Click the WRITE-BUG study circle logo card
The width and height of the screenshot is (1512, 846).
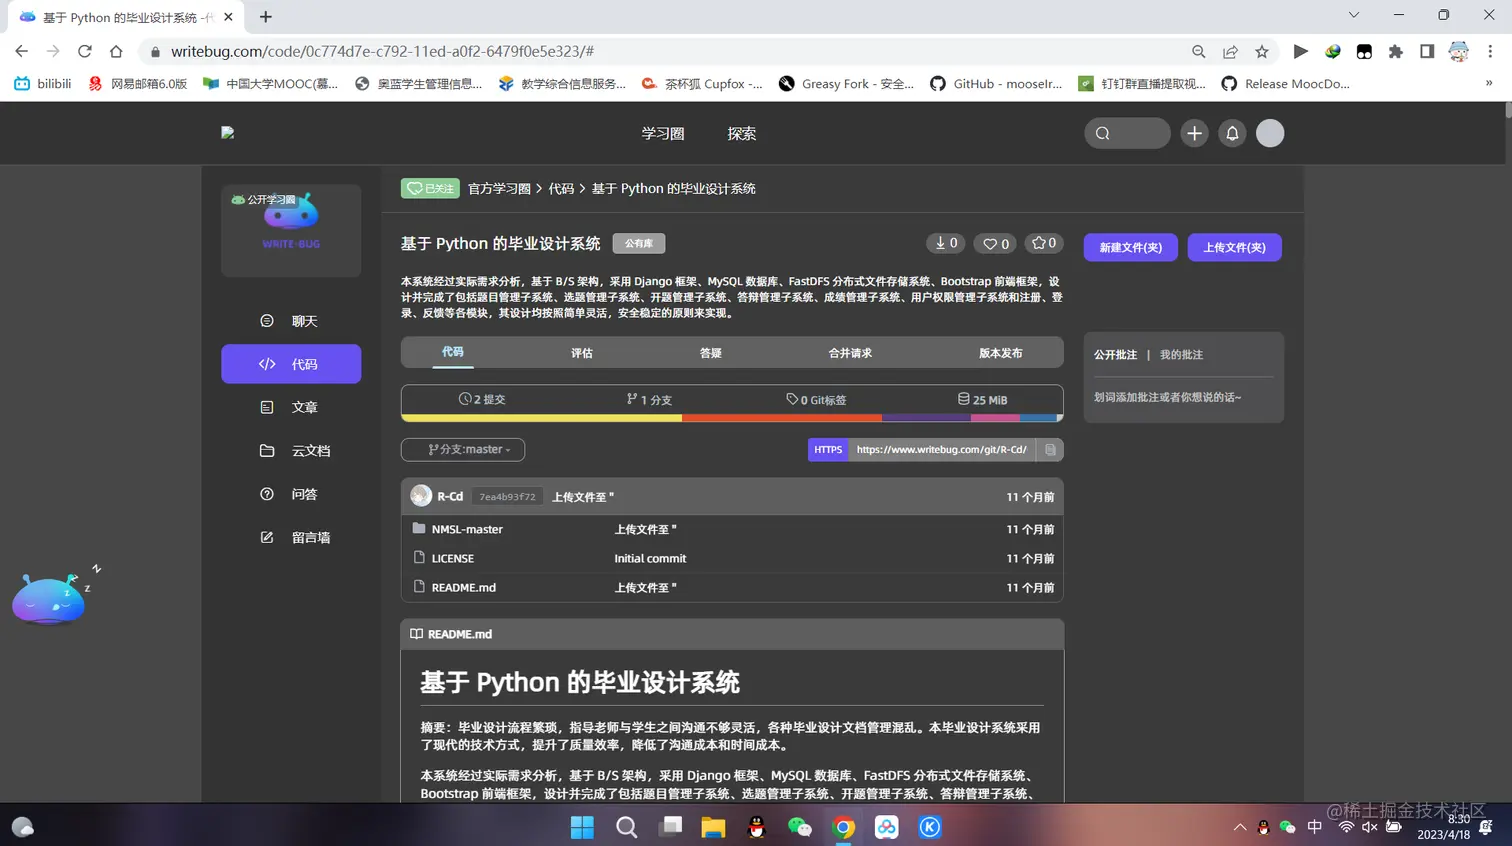click(291, 230)
